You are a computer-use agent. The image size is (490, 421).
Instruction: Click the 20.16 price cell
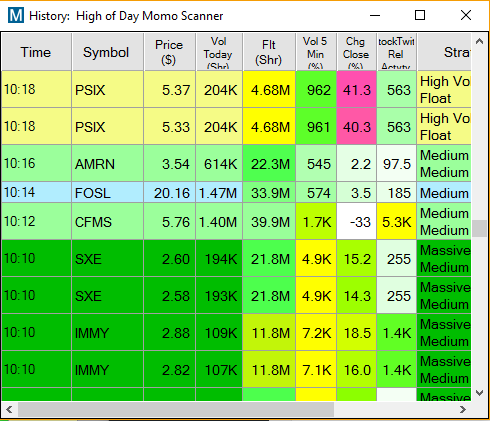coord(170,193)
